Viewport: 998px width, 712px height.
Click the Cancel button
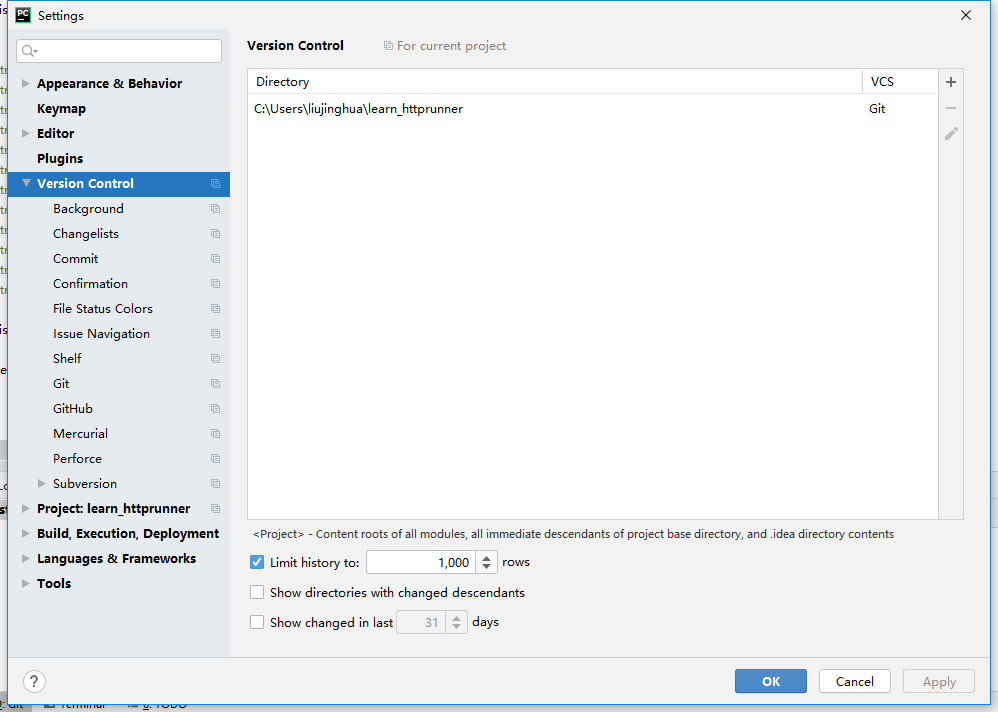(x=854, y=681)
